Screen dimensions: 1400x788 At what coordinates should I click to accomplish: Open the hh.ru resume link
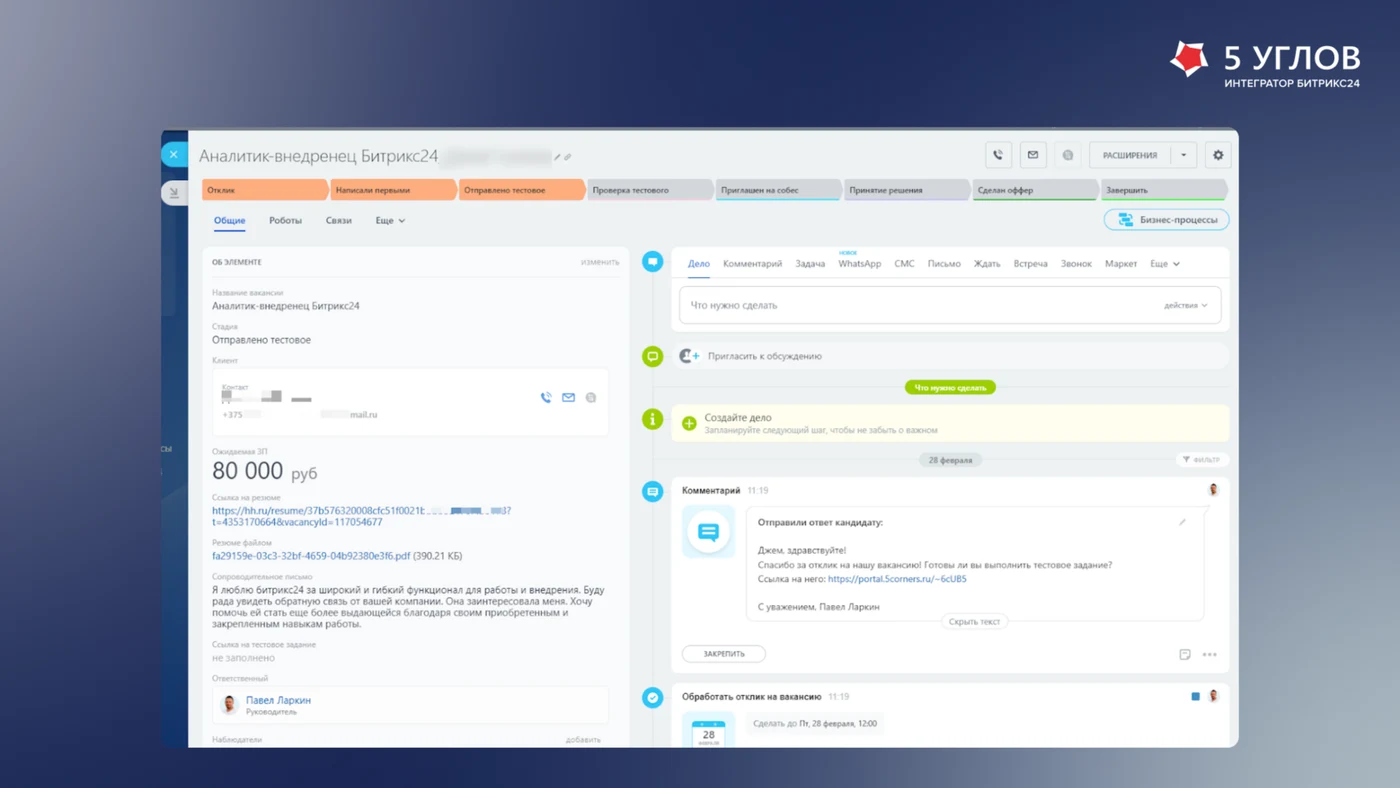click(362, 516)
